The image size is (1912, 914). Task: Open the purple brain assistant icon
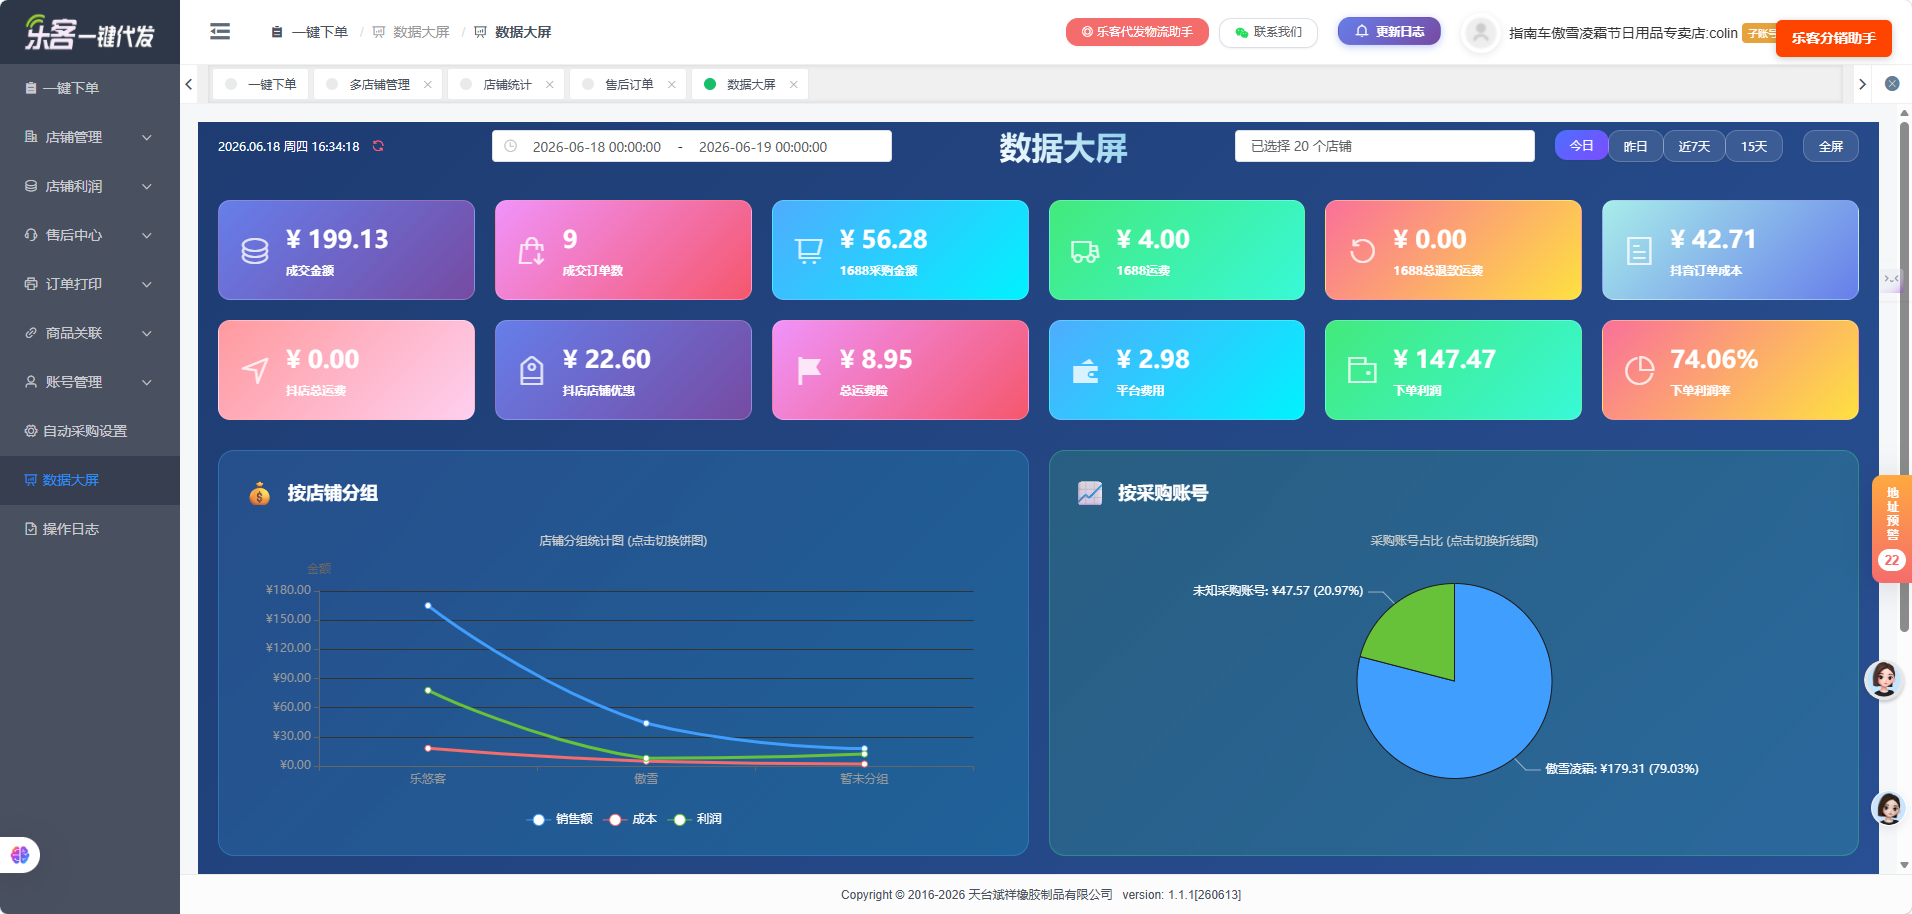pyautogui.click(x=20, y=855)
